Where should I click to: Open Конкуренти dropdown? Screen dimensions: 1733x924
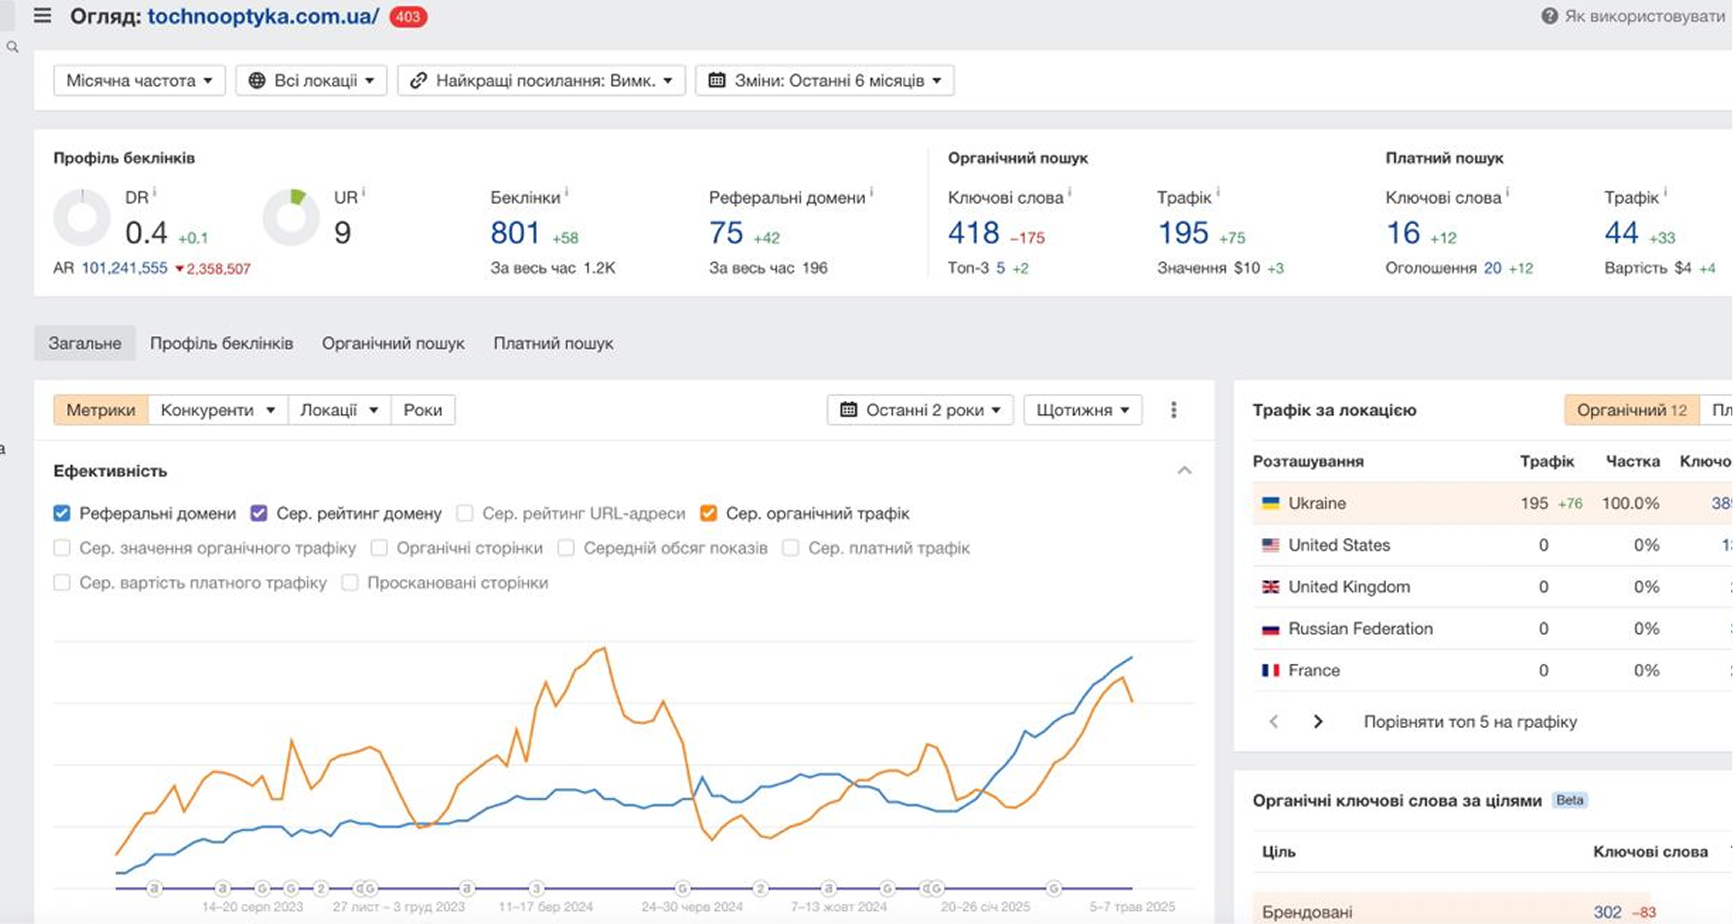click(218, 410)
